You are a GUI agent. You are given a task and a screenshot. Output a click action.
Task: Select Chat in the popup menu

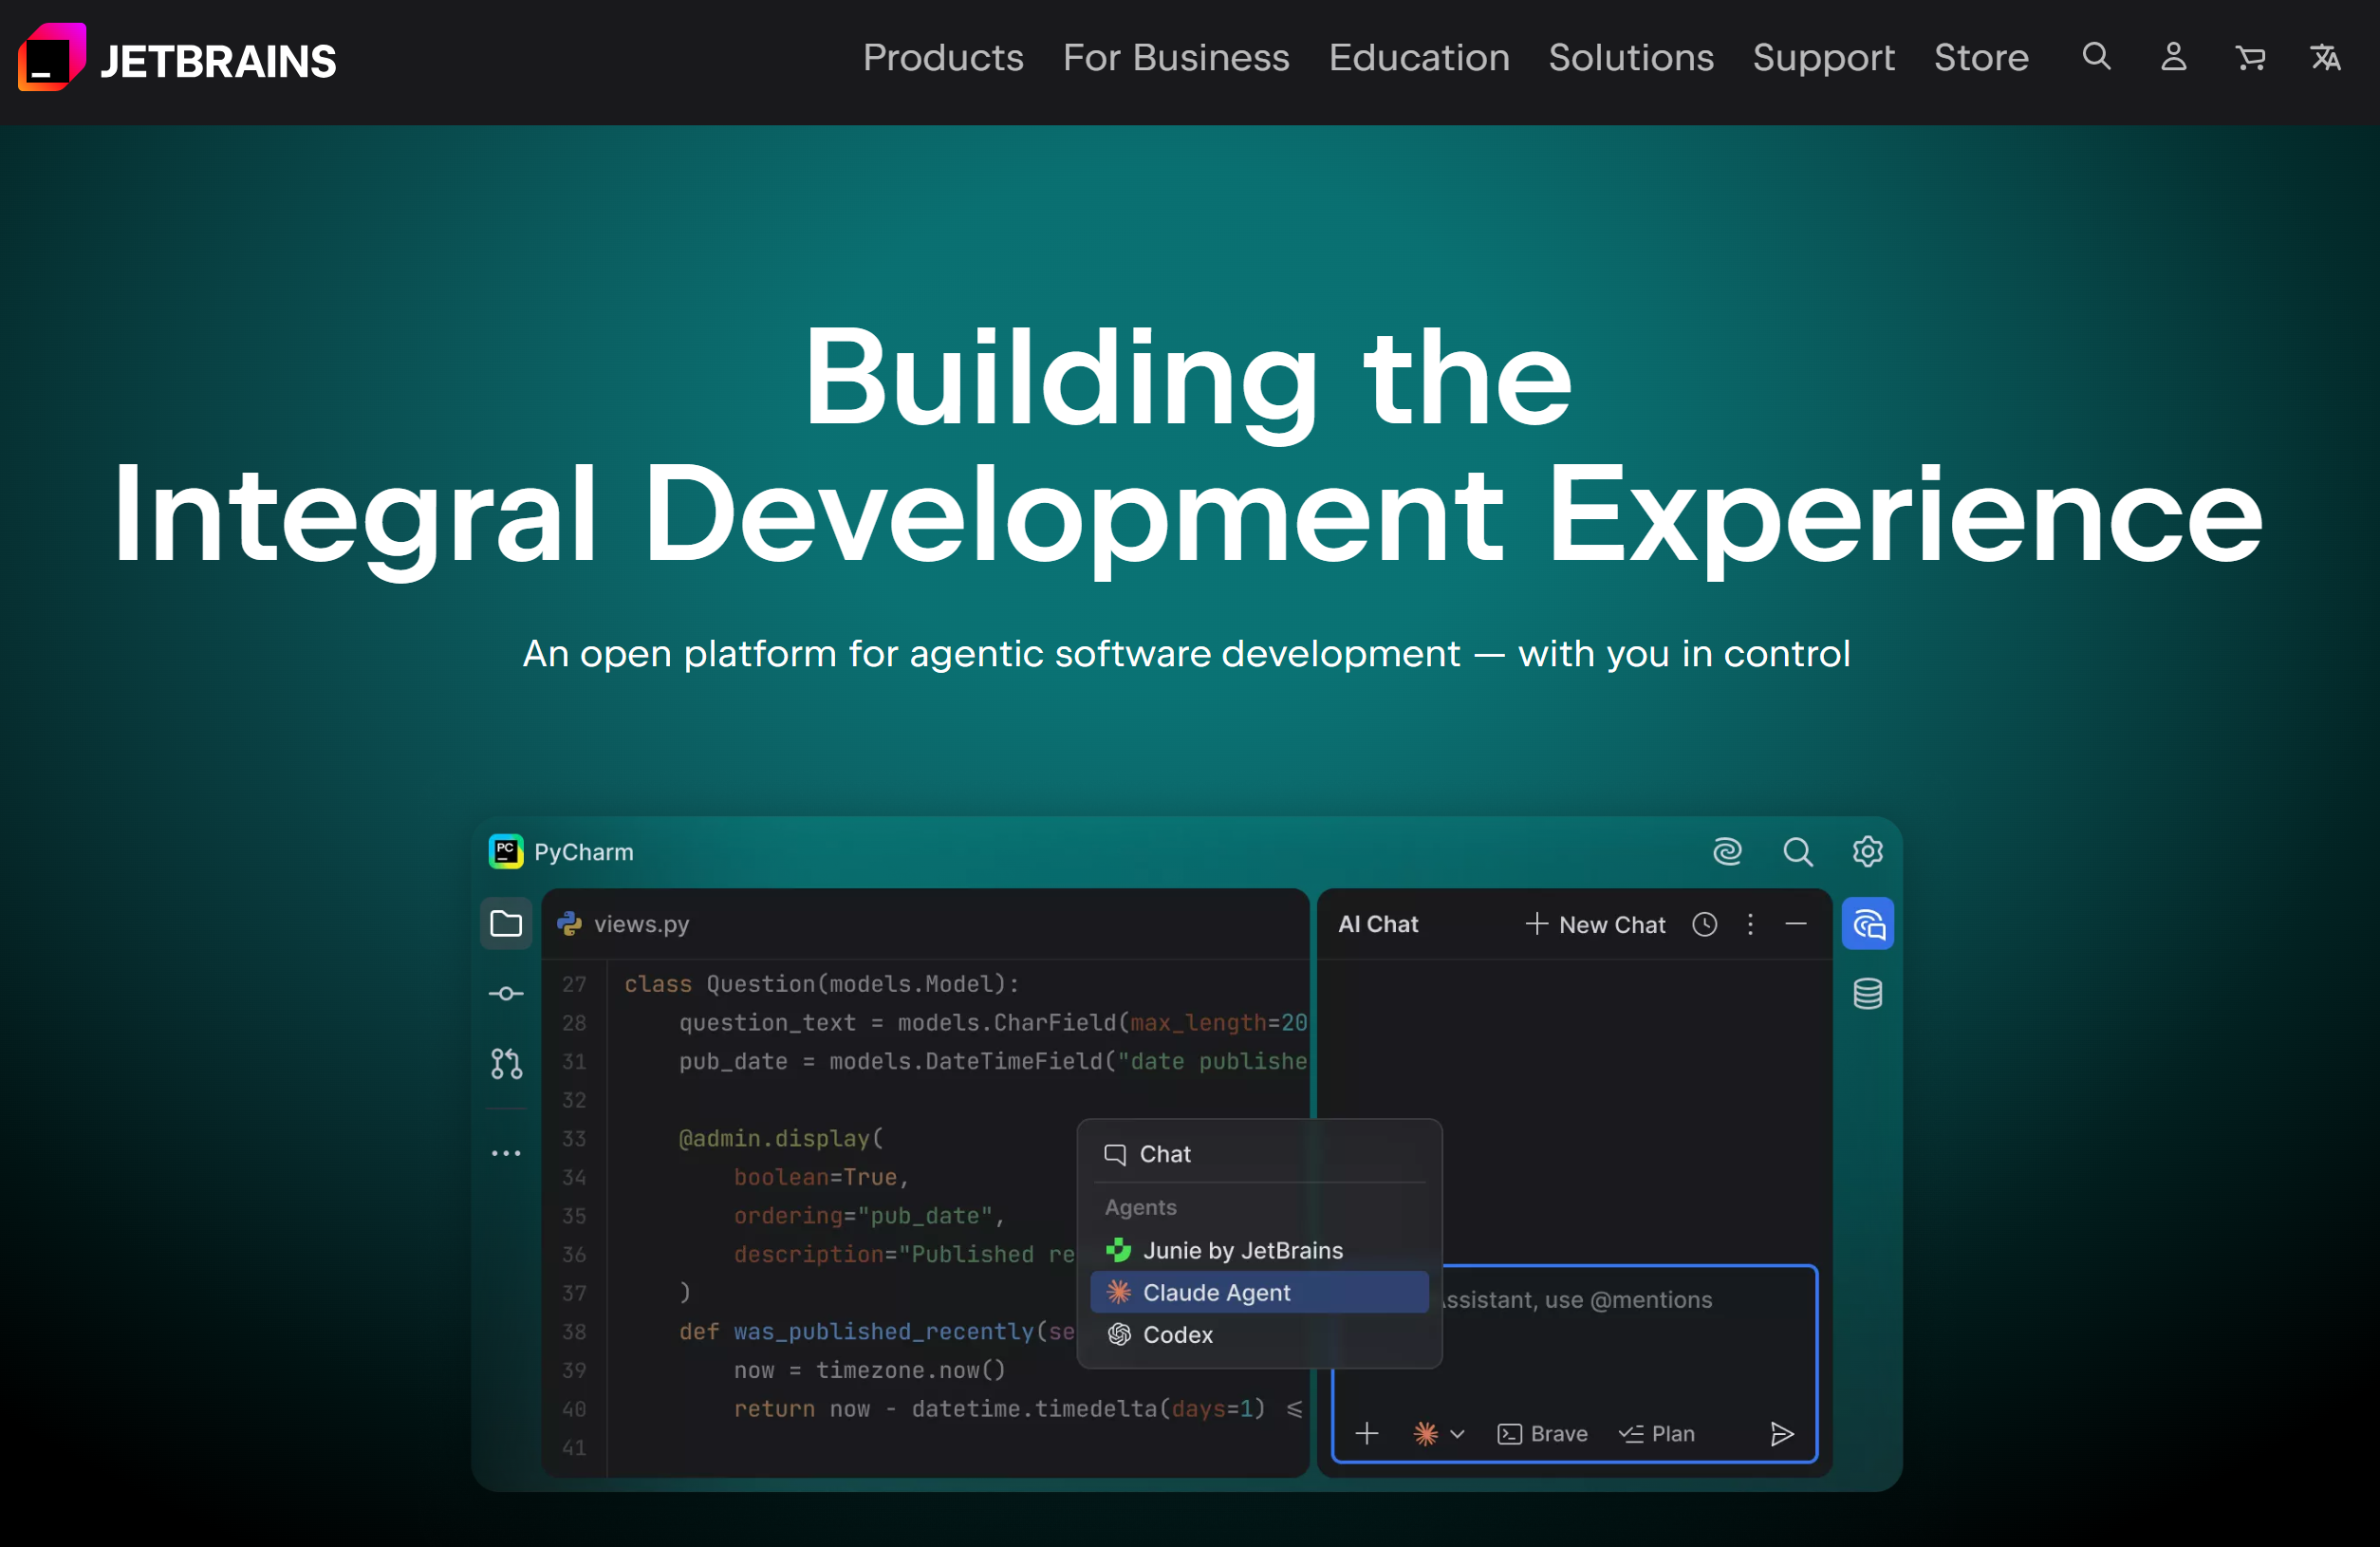click(1259, 1154)
